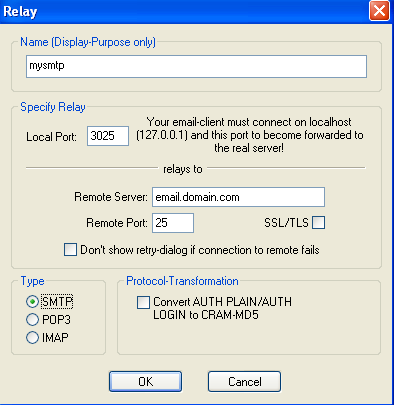This screenshot has width=394, height=405.
Task: Enable Convert AUTH PLAIN/AUTH LOGIN to CRAM-MD5
Action: 143,303
